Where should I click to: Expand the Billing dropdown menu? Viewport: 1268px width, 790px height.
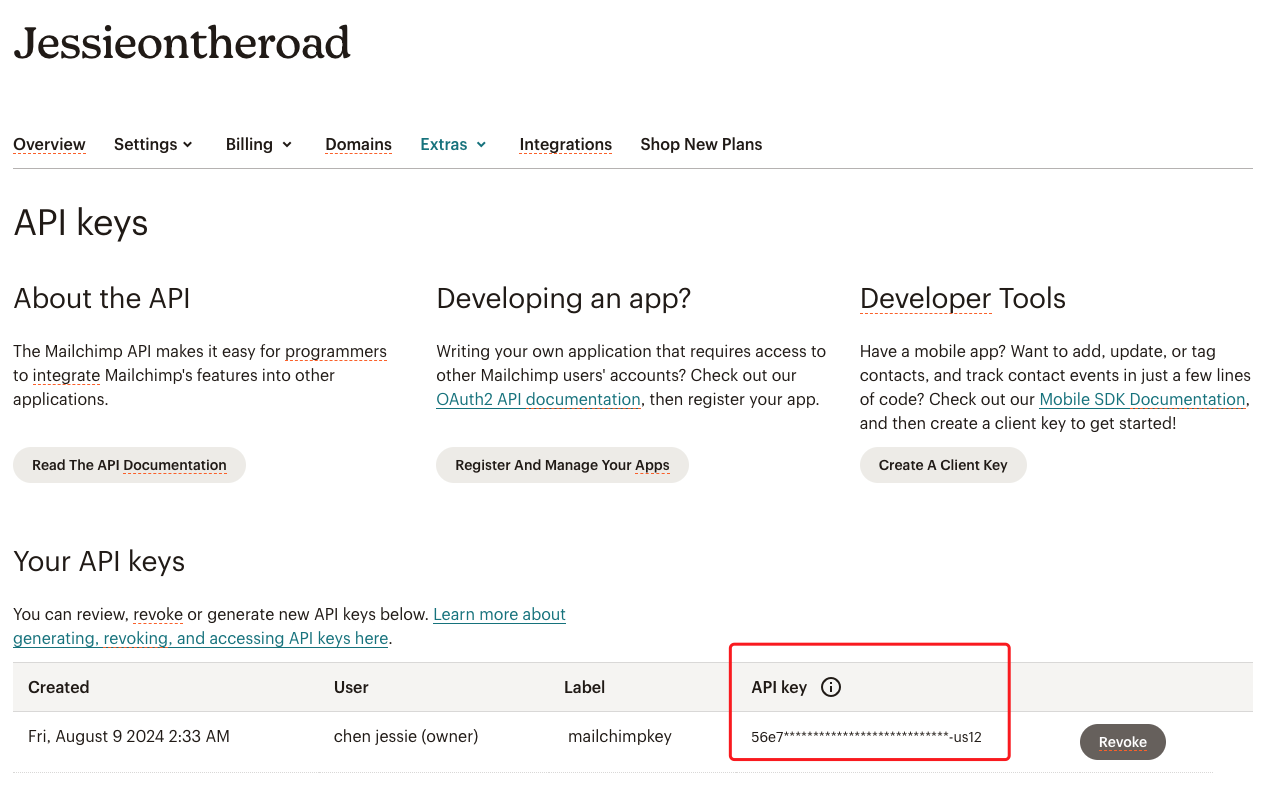(x=259, y=144)
